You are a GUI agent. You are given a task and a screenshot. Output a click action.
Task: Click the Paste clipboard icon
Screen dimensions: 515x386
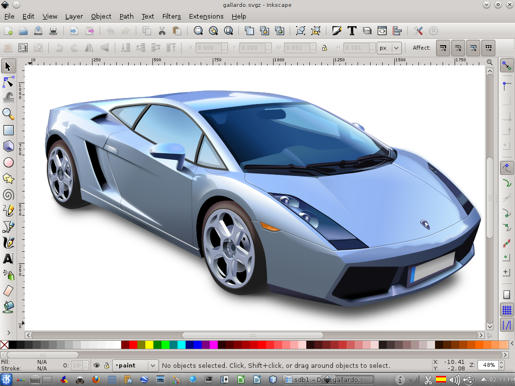(177, 31)
